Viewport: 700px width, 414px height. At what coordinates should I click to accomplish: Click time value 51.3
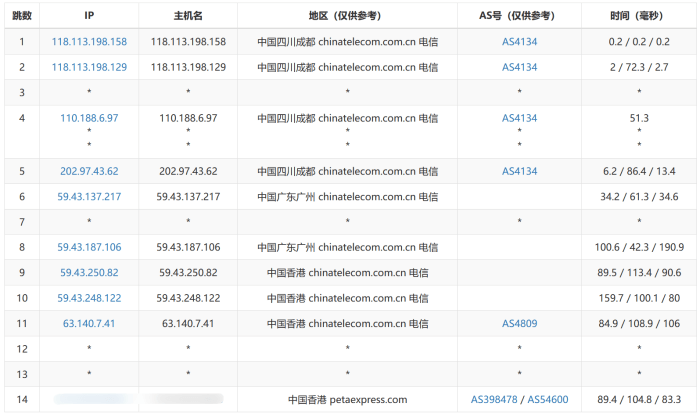[639, 118]
